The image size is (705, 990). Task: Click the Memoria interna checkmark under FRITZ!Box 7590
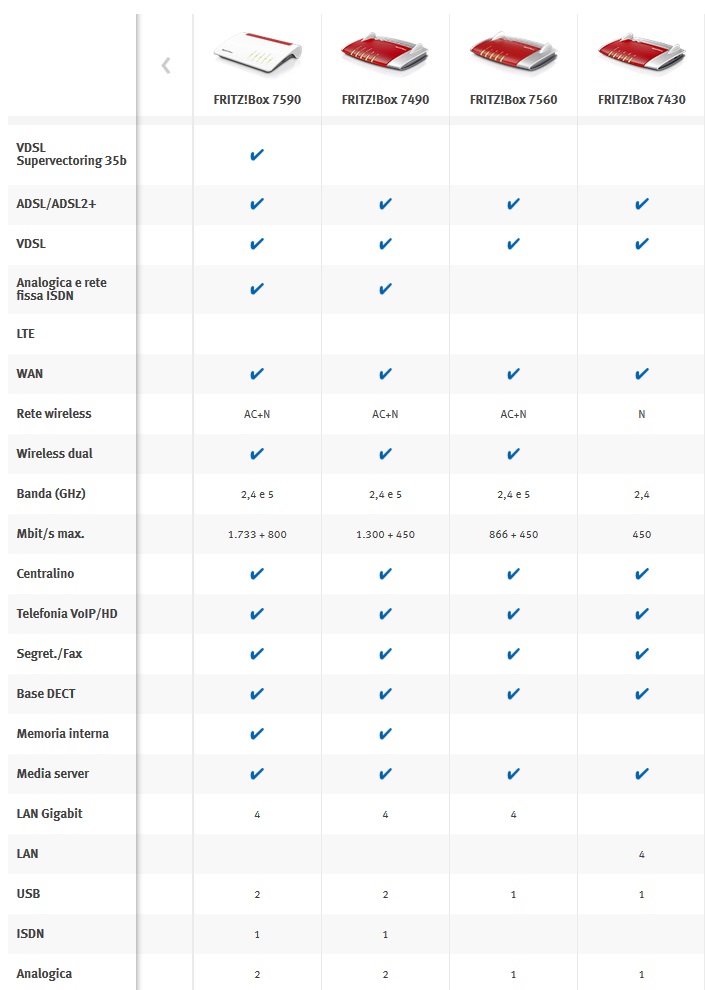pyautogui.click(x=257, y=734)
